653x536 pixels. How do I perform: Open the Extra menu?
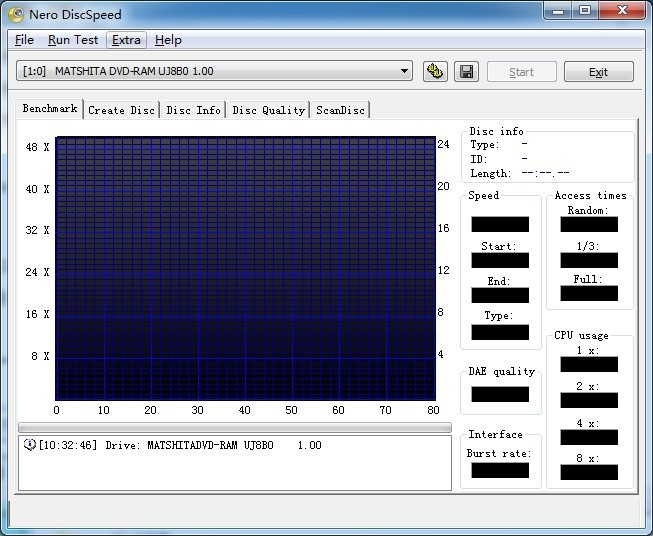[x=127, y=40]
